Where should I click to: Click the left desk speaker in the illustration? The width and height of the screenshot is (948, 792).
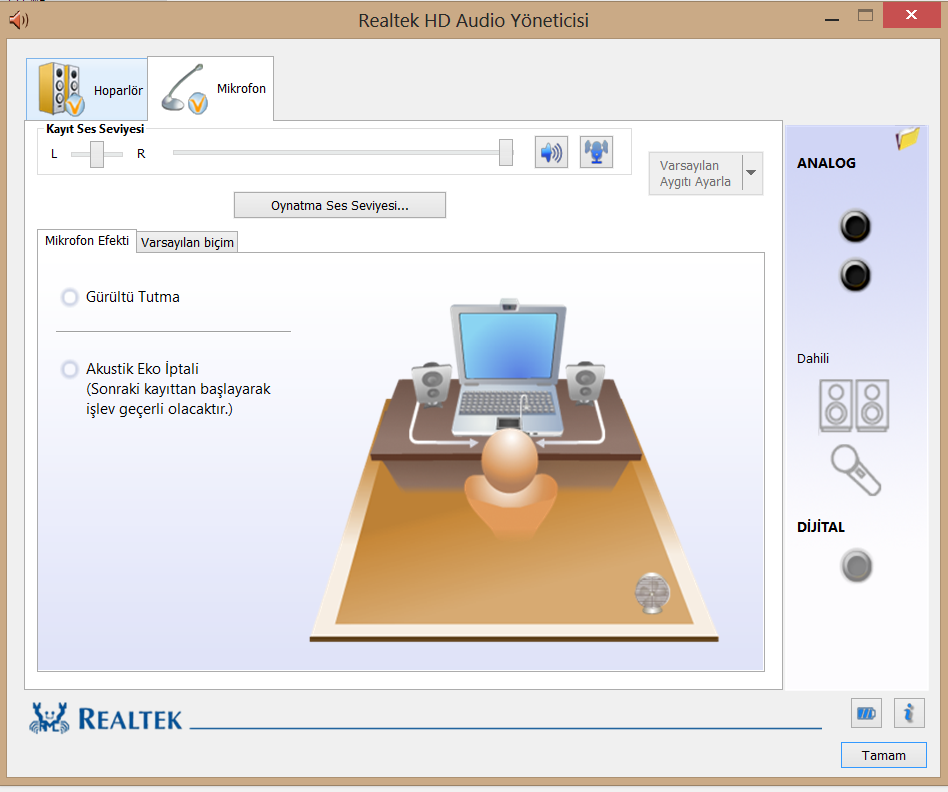[x=432, y=385]
